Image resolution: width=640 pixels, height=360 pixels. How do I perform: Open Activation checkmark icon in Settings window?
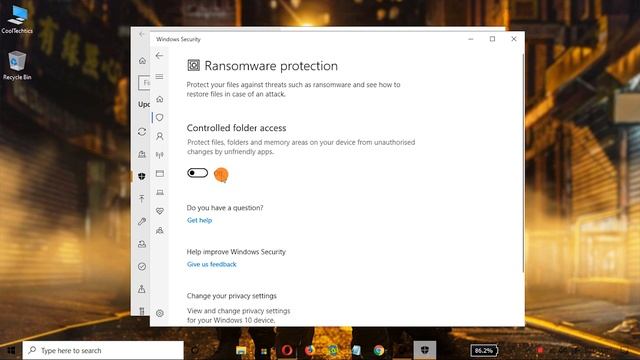pyautogui.click(x=142, y=267)
